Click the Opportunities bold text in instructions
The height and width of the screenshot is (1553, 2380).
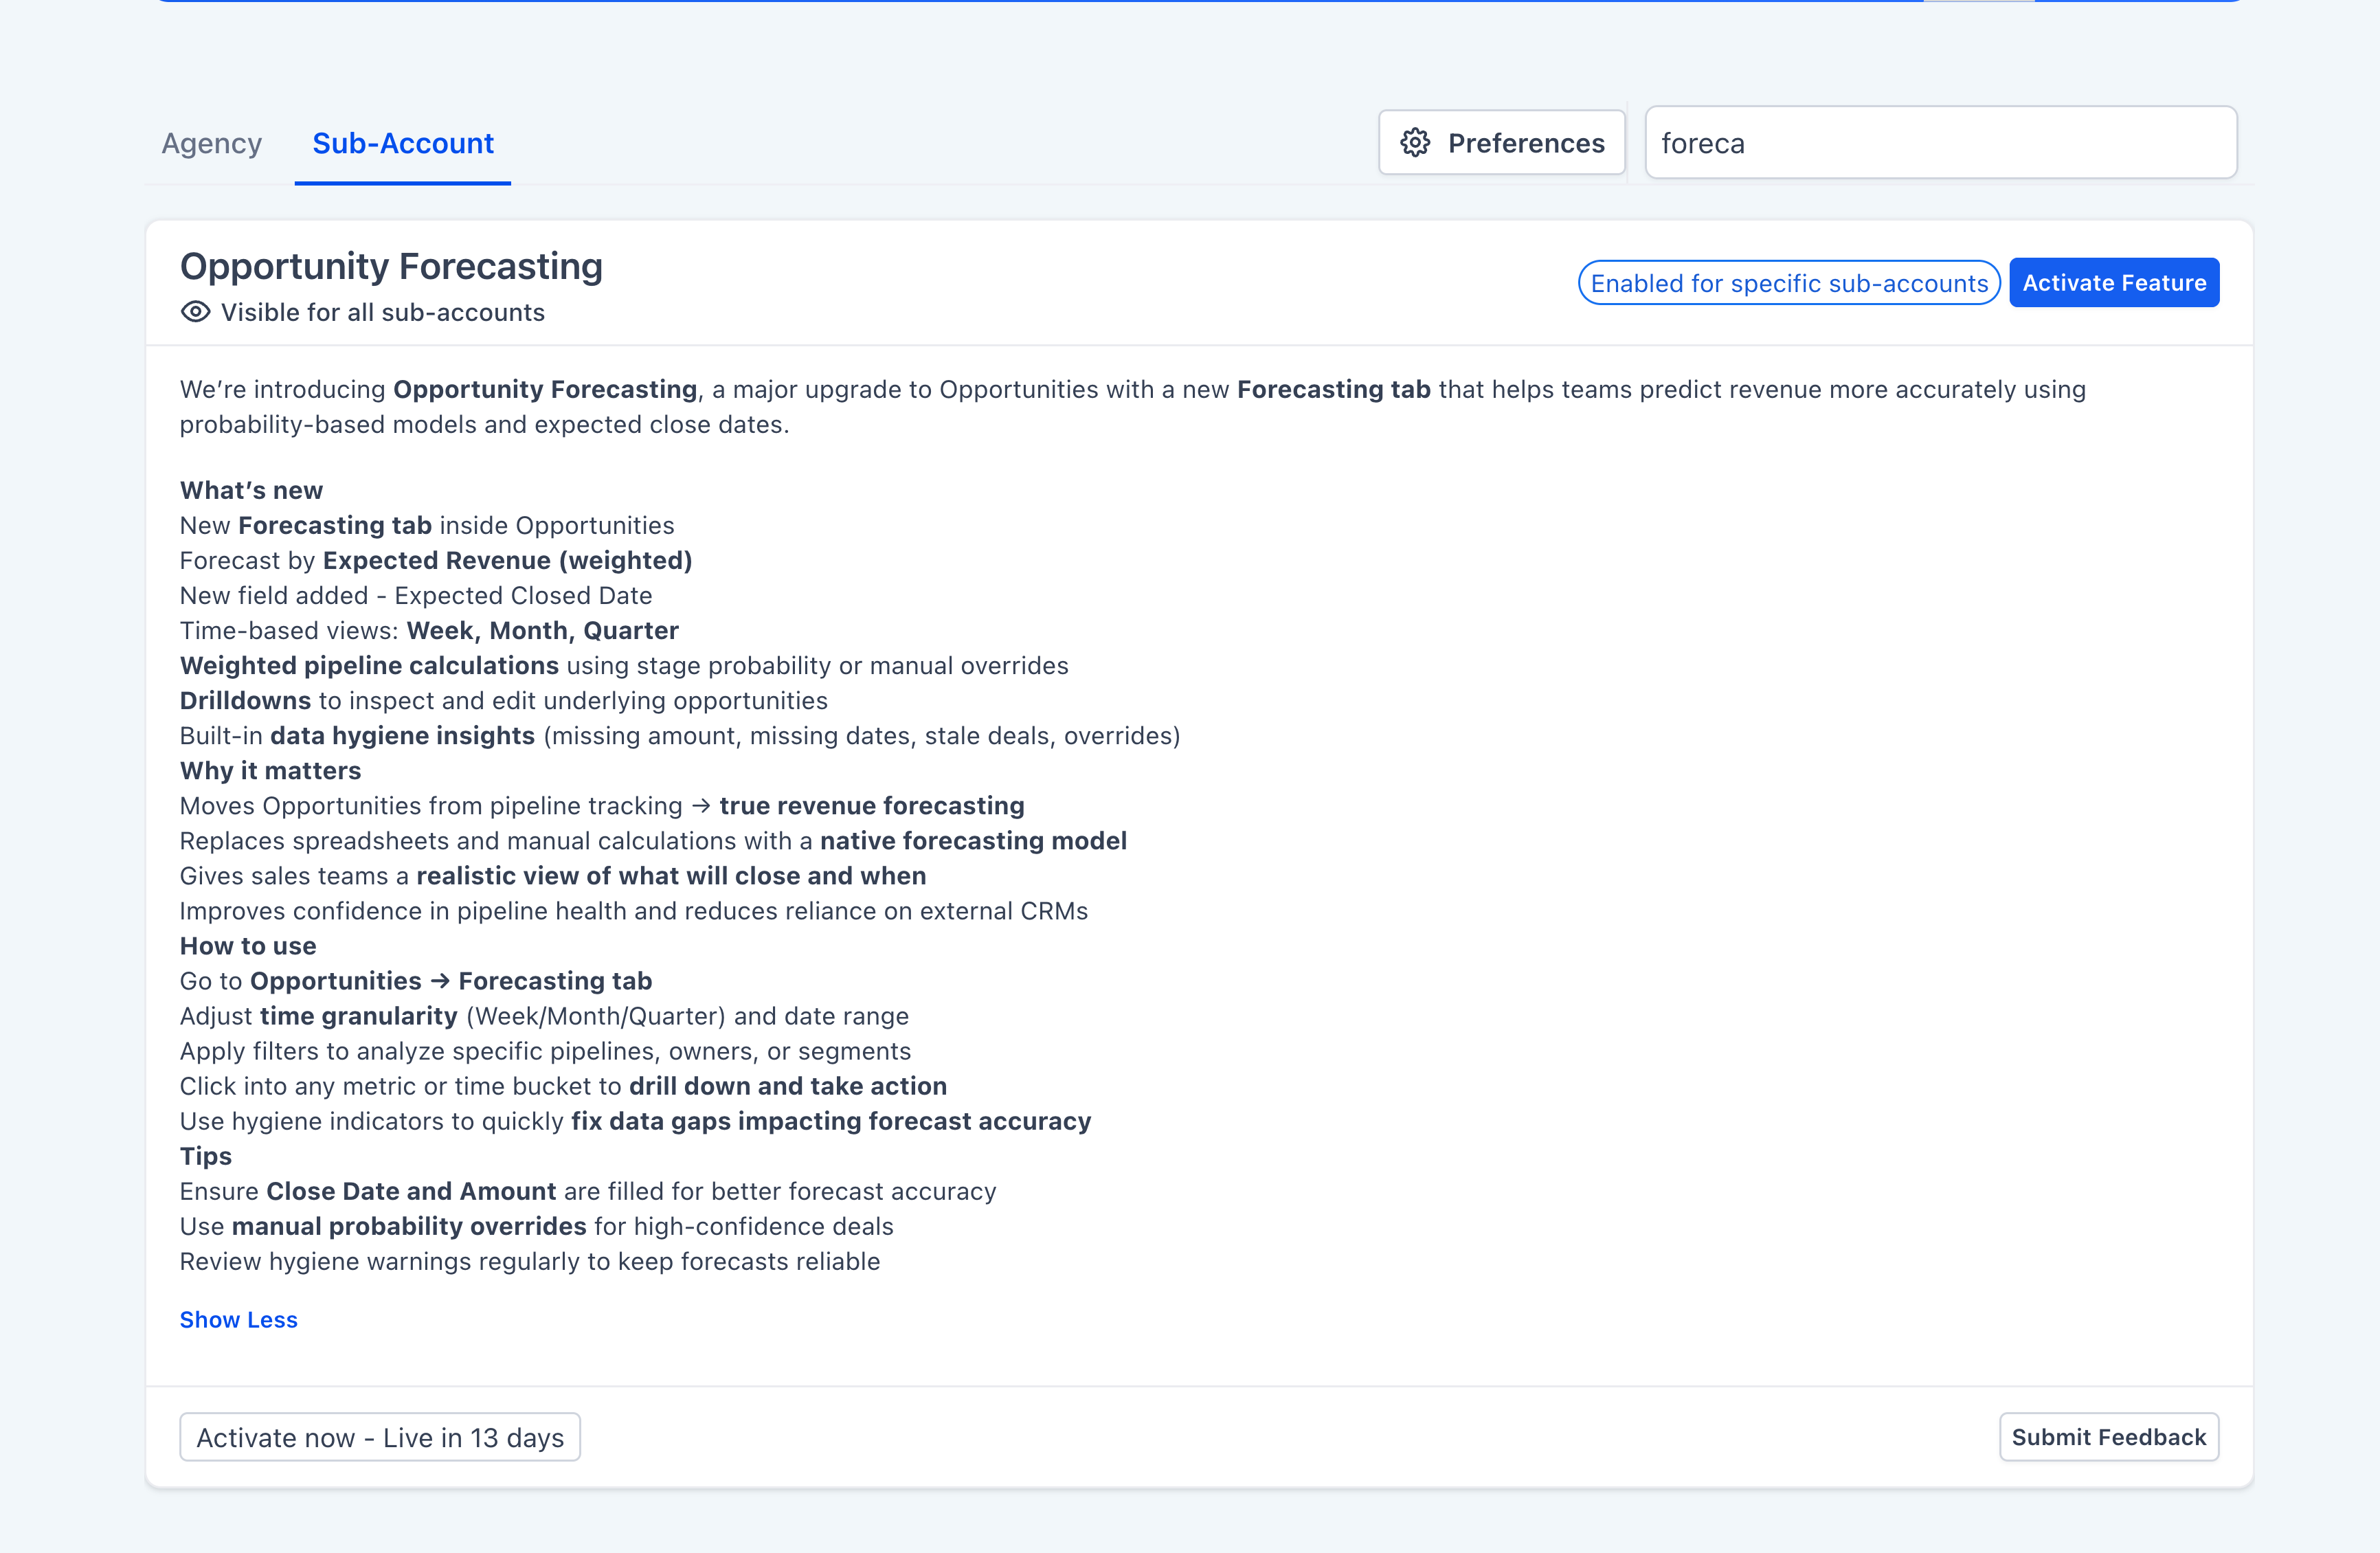click(335, 981)
